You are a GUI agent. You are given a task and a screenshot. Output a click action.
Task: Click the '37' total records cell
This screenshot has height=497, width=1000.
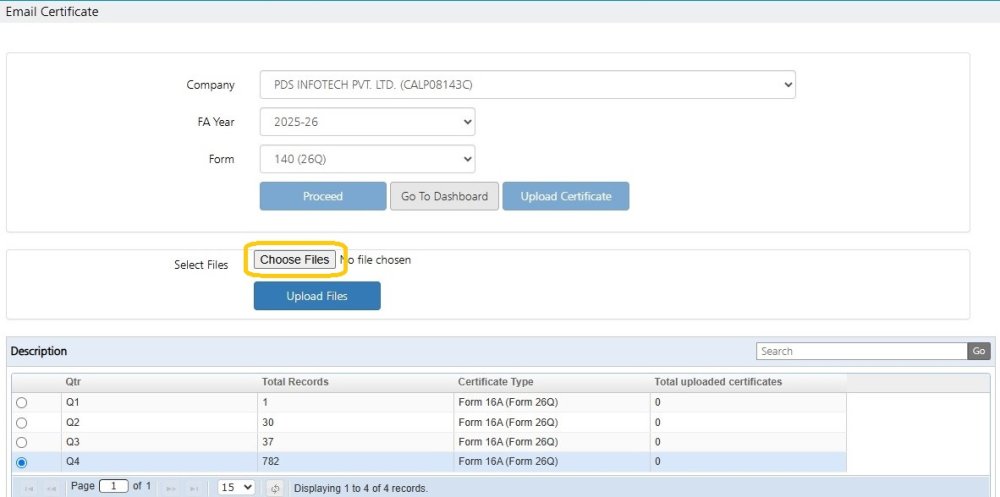pyautogui.click(x=355, y=442)
